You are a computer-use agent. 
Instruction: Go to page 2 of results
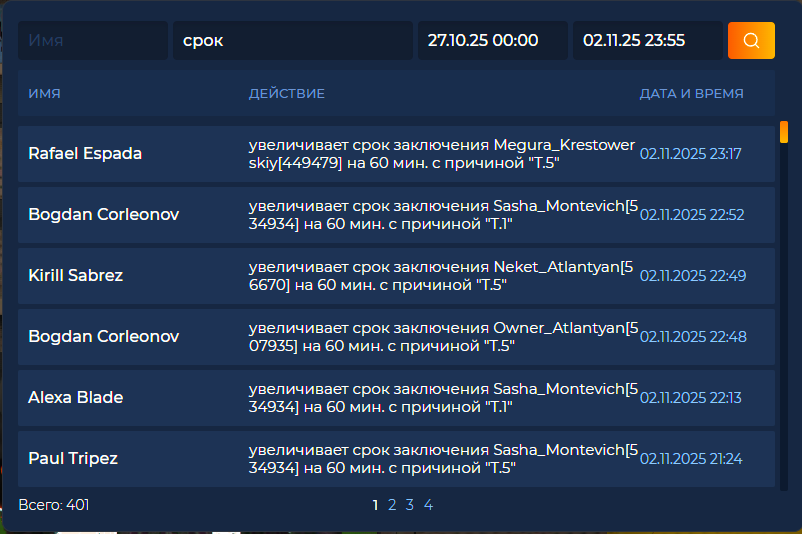coord(392,505)
